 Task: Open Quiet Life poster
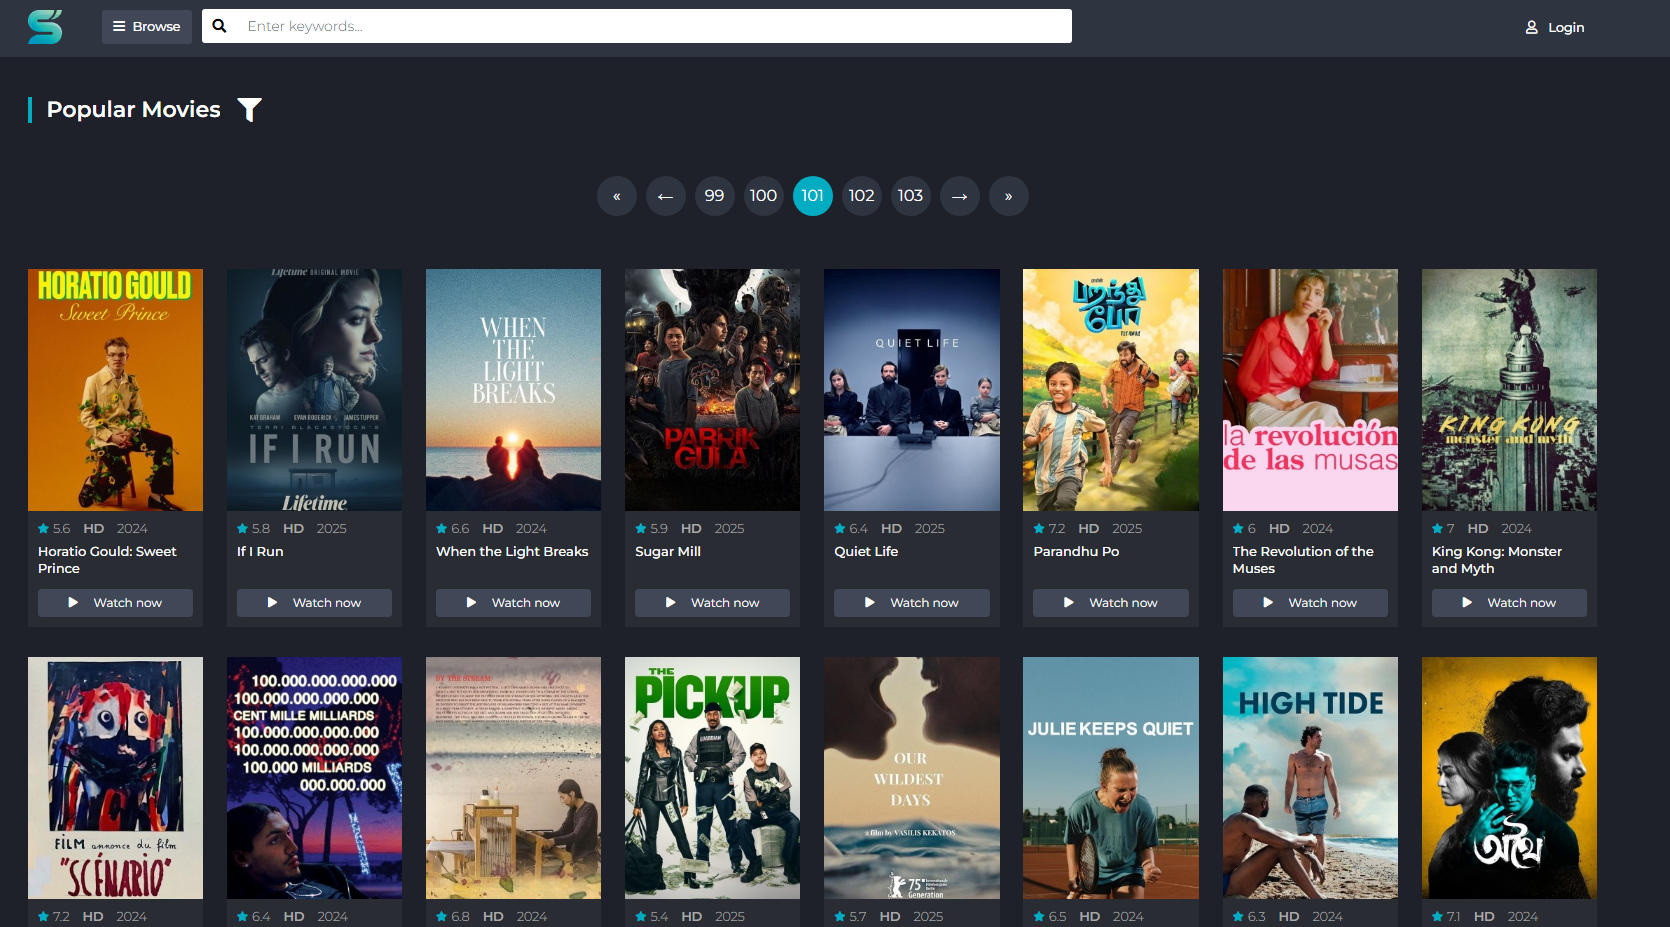tap(912, 390)
